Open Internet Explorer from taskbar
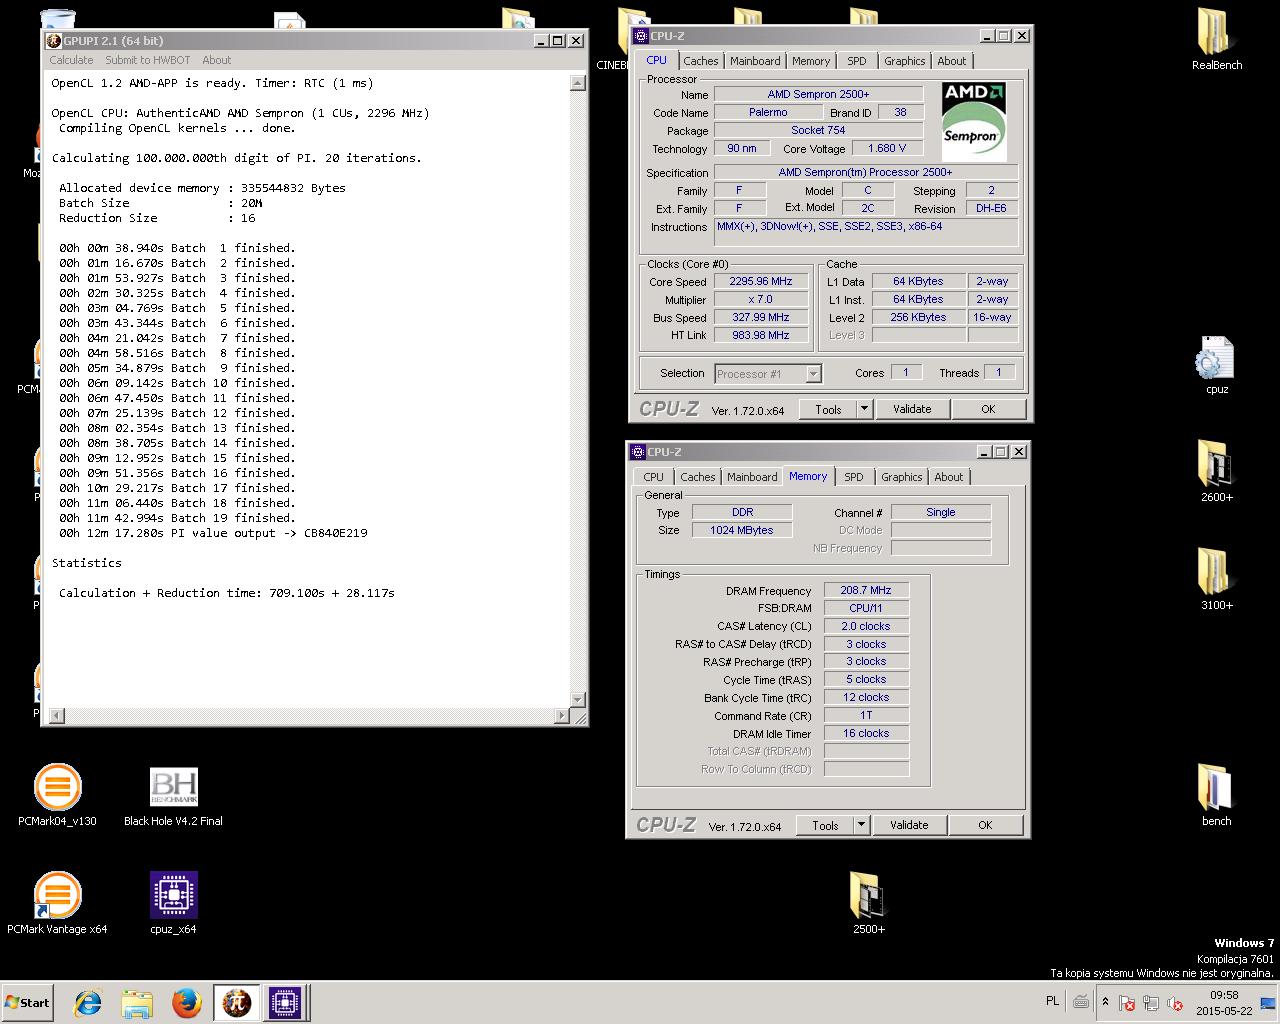The width and height of the screenshot is (1280, 1024). 88,1003
